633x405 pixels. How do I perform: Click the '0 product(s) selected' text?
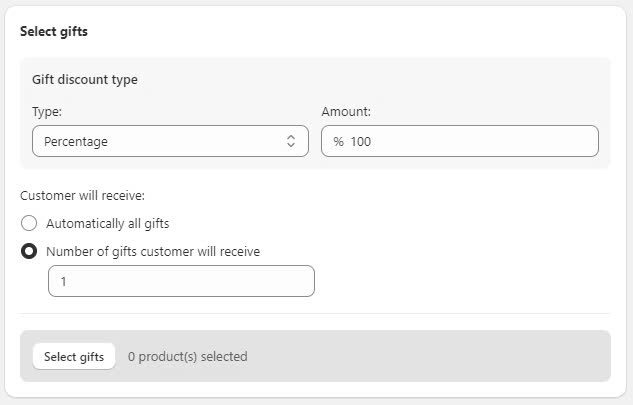[x=187, y=357]
